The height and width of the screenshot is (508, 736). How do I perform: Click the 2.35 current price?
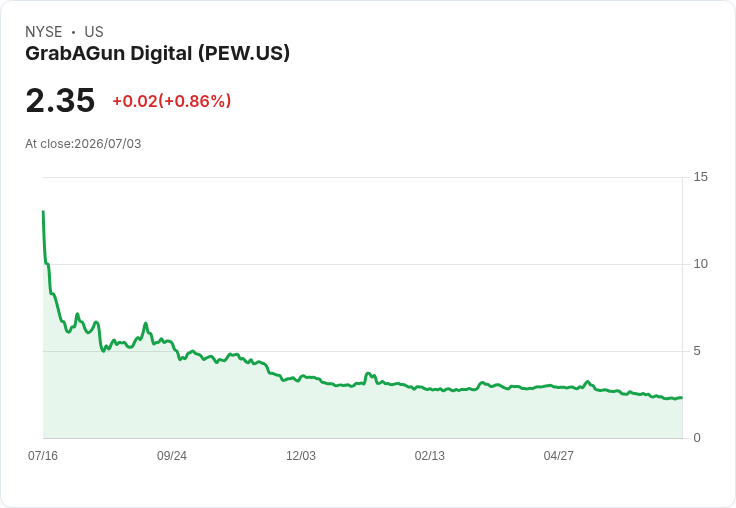click(x=60, y=100)
